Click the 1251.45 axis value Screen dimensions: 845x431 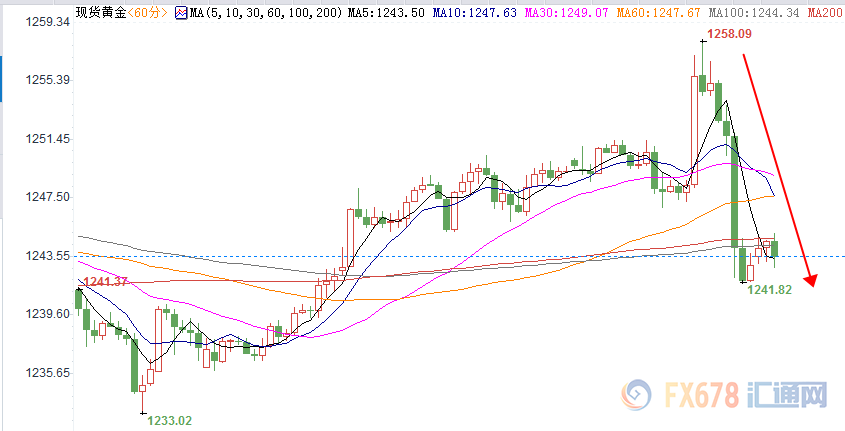(x=47, y=139)
